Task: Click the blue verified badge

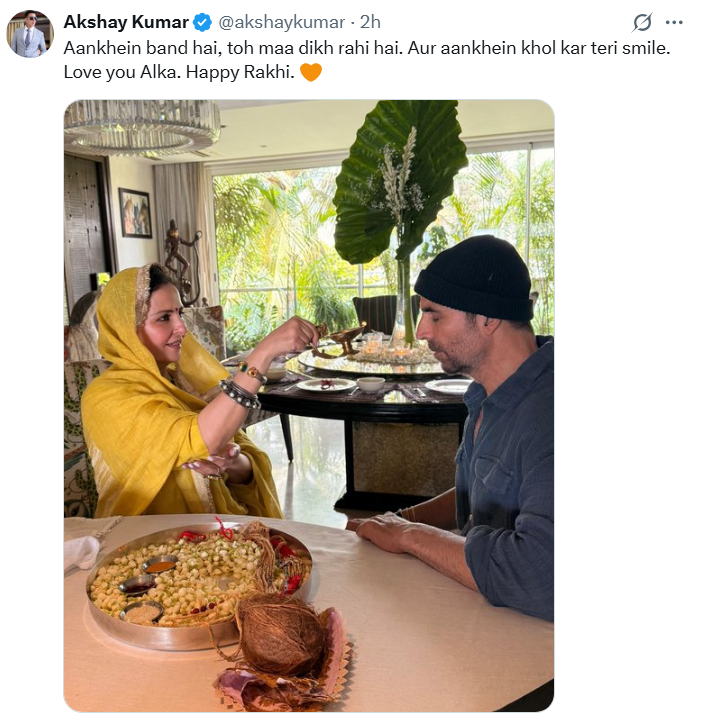Action: click(202, 22)
